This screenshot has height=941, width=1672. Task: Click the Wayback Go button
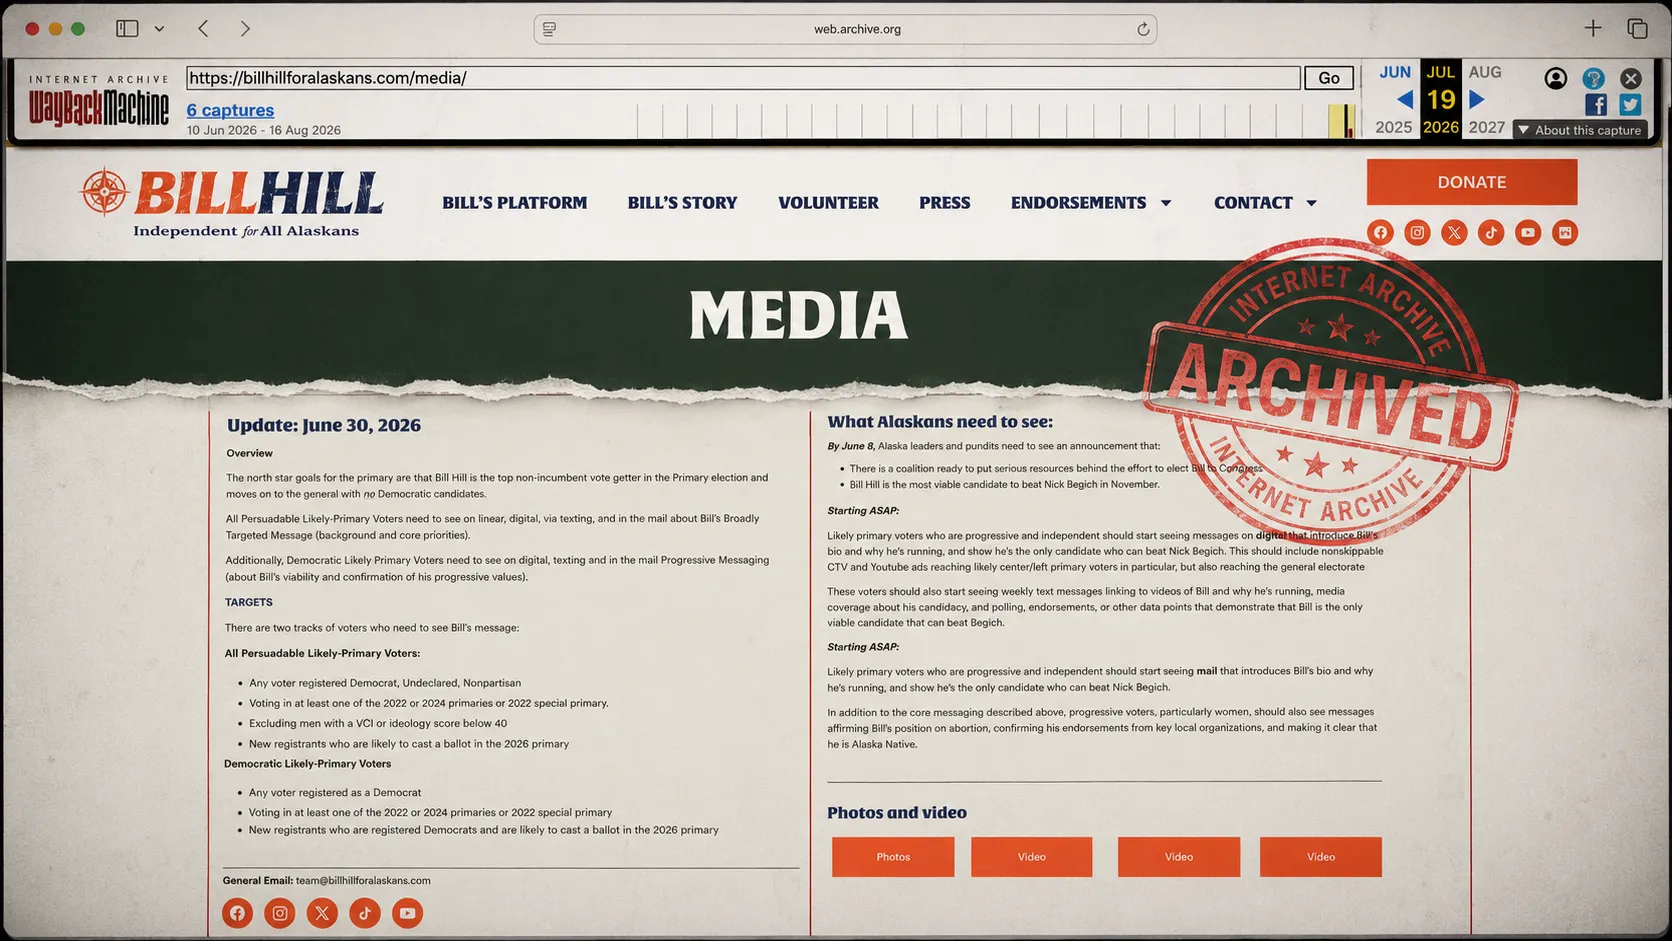pos(1329,78)
